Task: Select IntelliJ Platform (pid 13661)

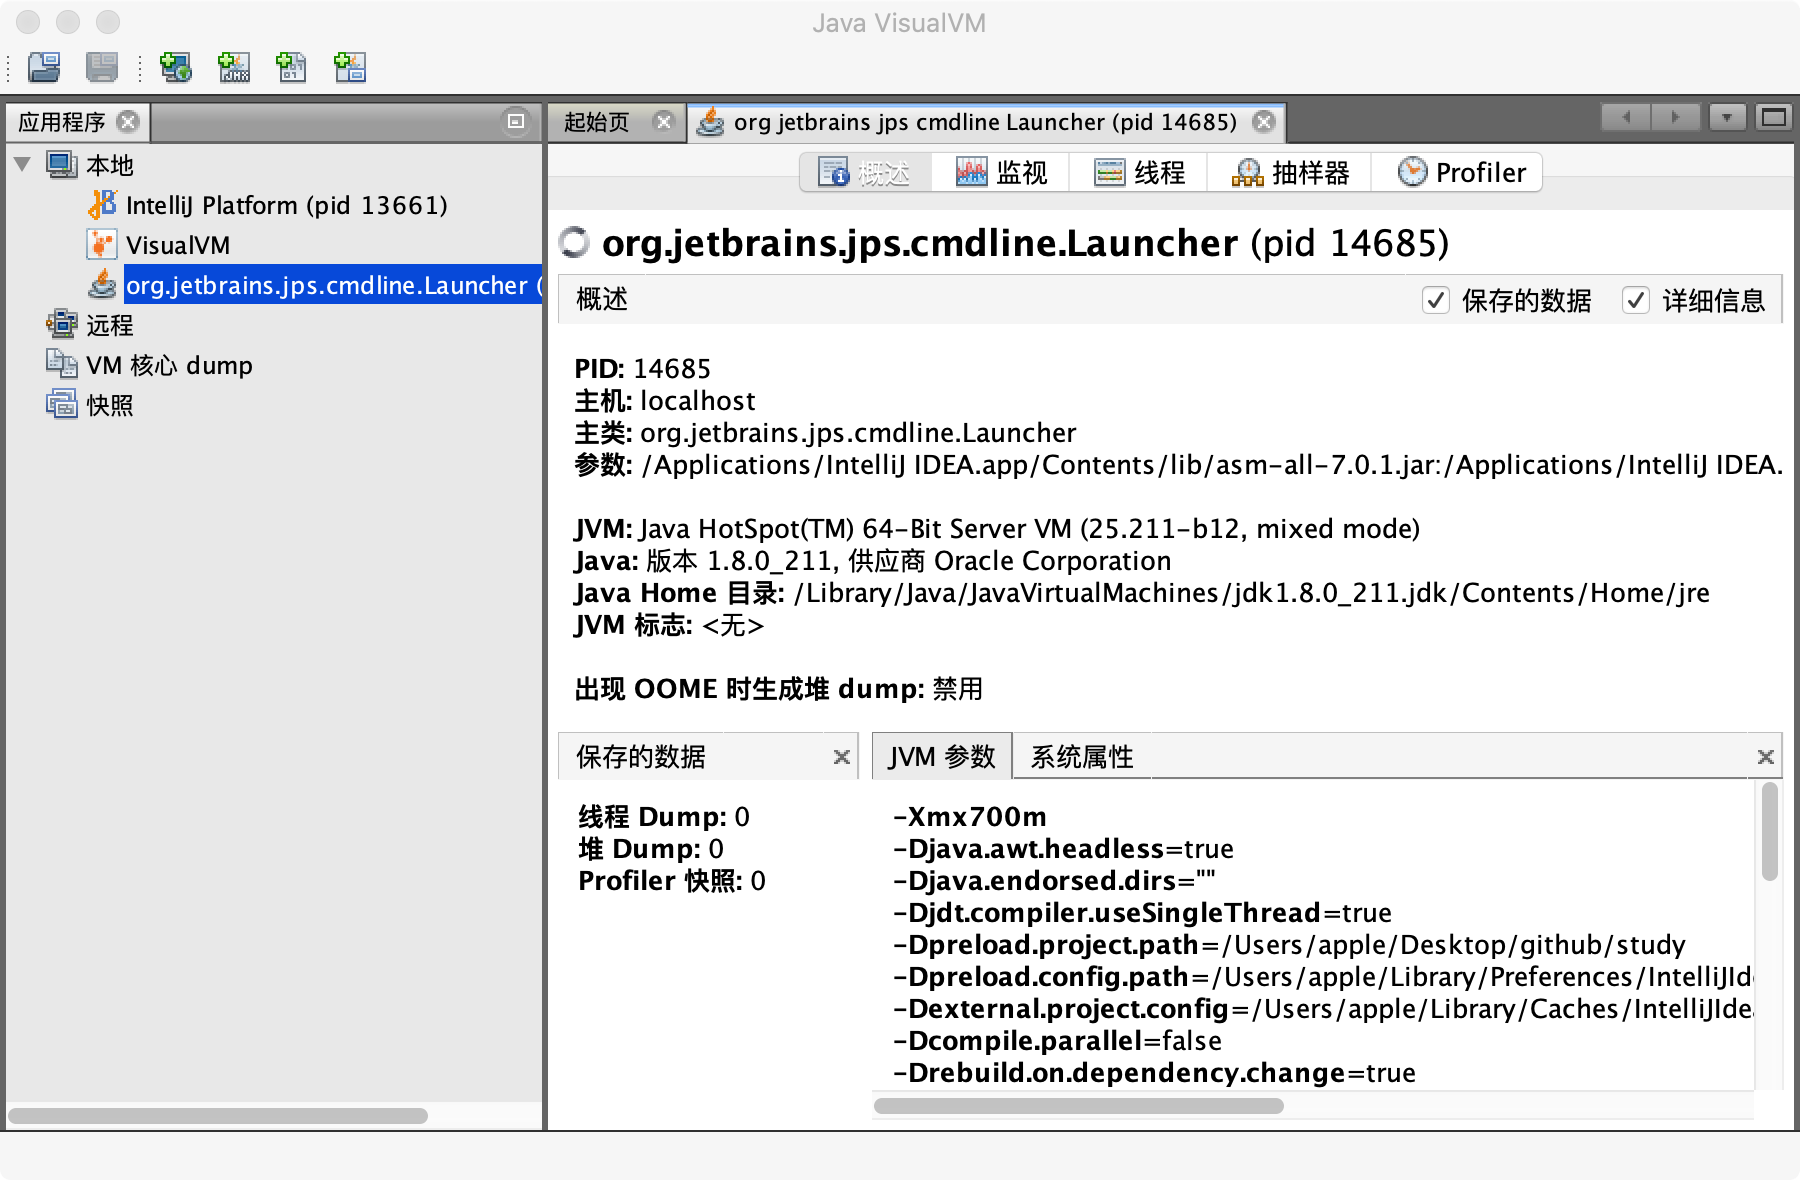Action: click(286, 205)
